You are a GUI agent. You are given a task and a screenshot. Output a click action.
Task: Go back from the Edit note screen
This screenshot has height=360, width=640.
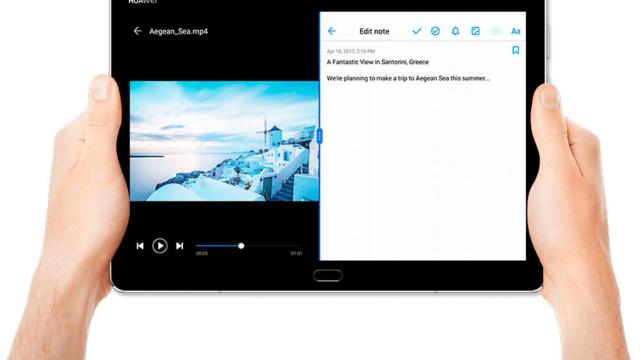pos(332,31)
